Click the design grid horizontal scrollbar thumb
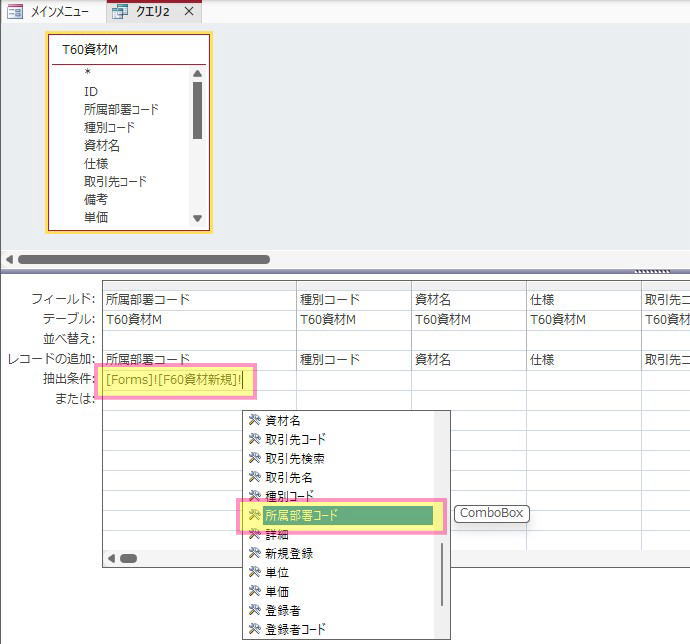This screenshot has width=690, height=644. pos(128,558)
